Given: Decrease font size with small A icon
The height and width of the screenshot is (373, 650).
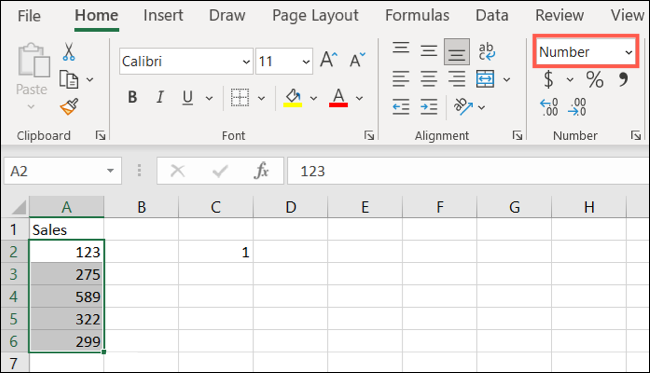Looking at the screenshot, I should (x=357, y=60).
